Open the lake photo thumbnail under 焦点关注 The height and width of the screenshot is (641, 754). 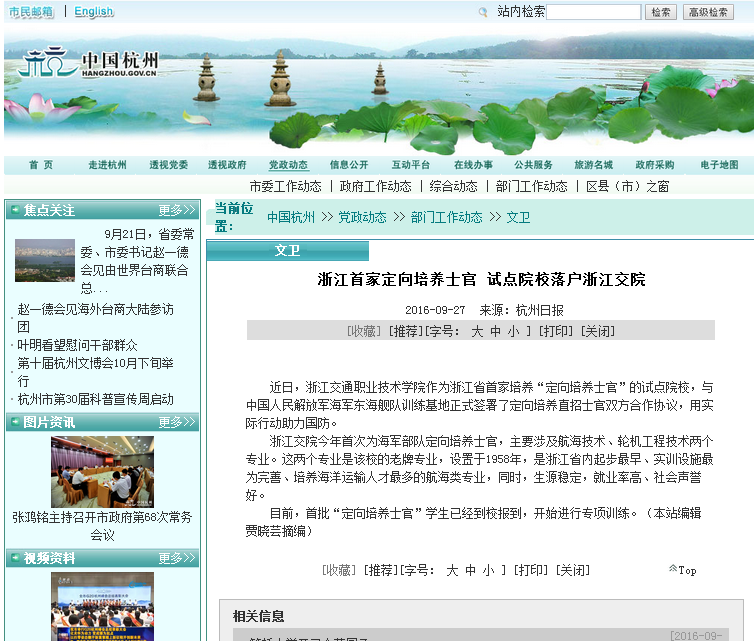[x=44, y=260]
